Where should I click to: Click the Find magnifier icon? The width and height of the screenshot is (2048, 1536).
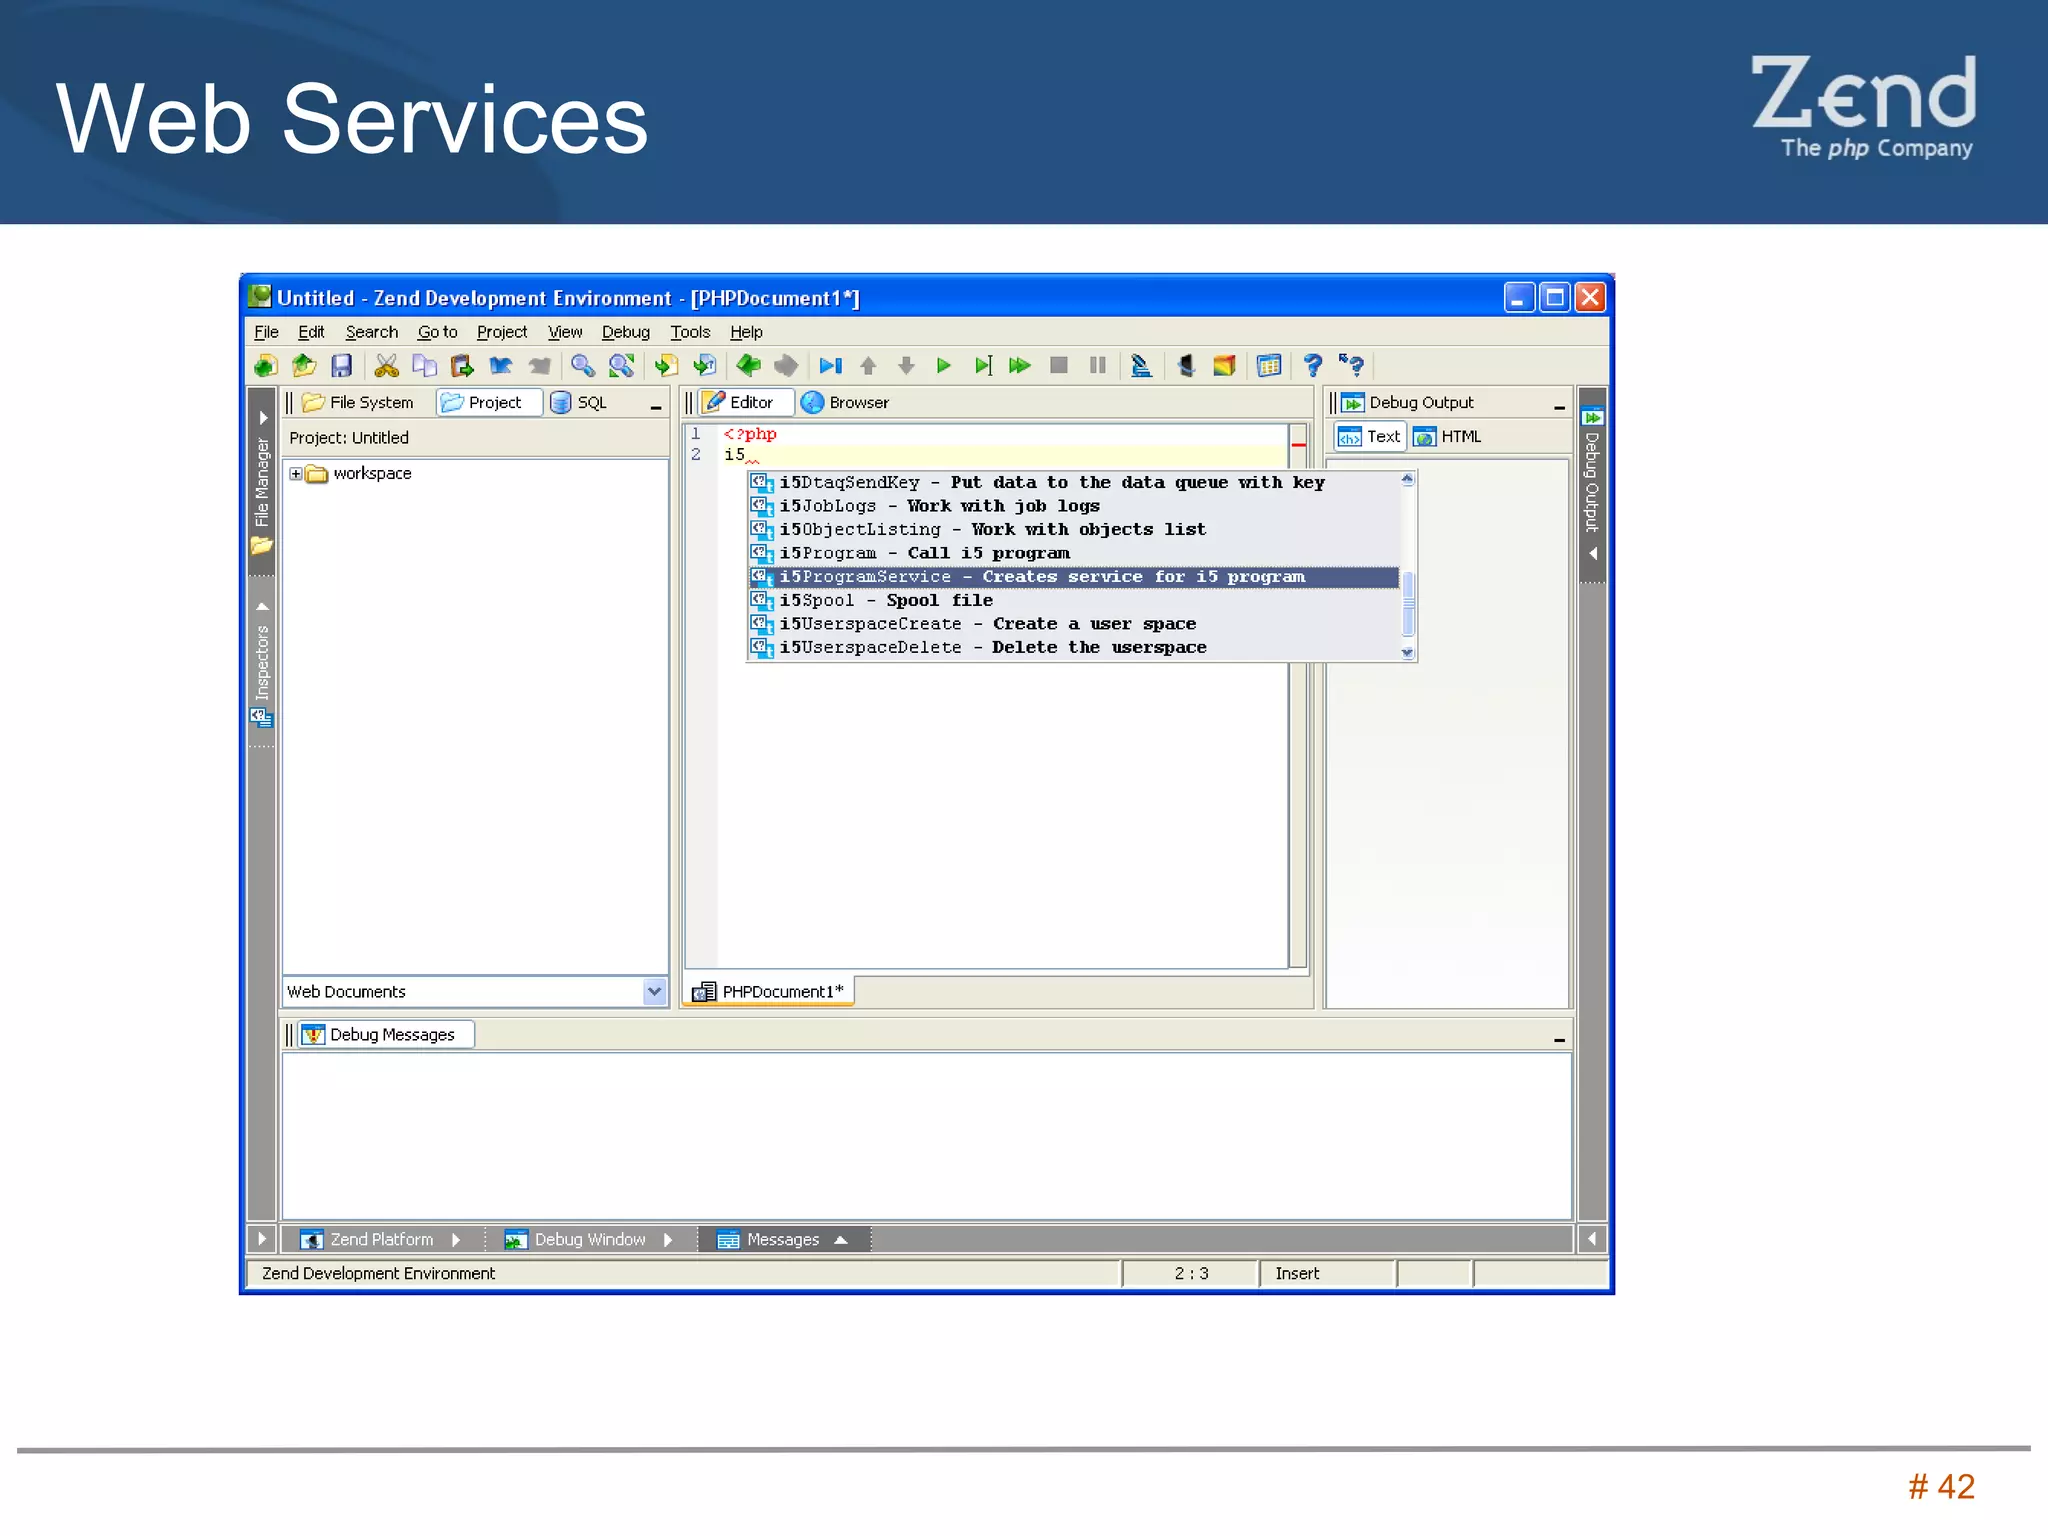click(x=583, y=366)
